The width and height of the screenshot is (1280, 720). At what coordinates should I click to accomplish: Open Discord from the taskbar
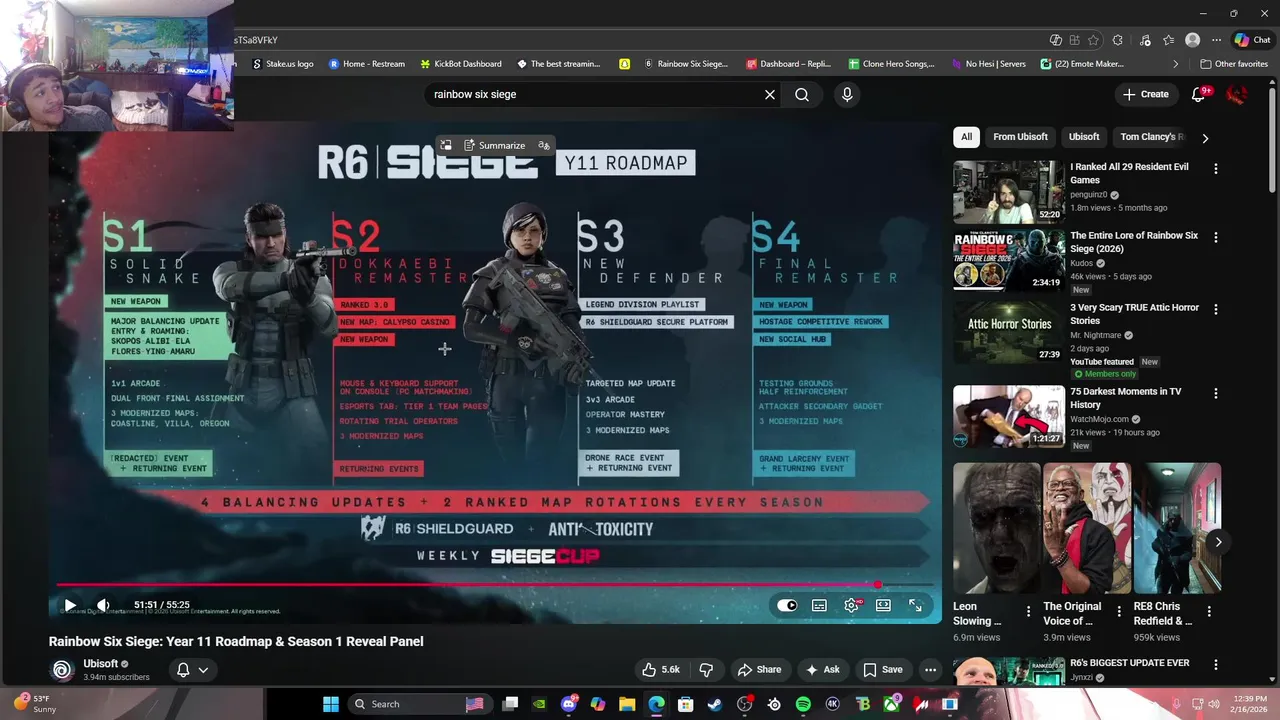569,704
